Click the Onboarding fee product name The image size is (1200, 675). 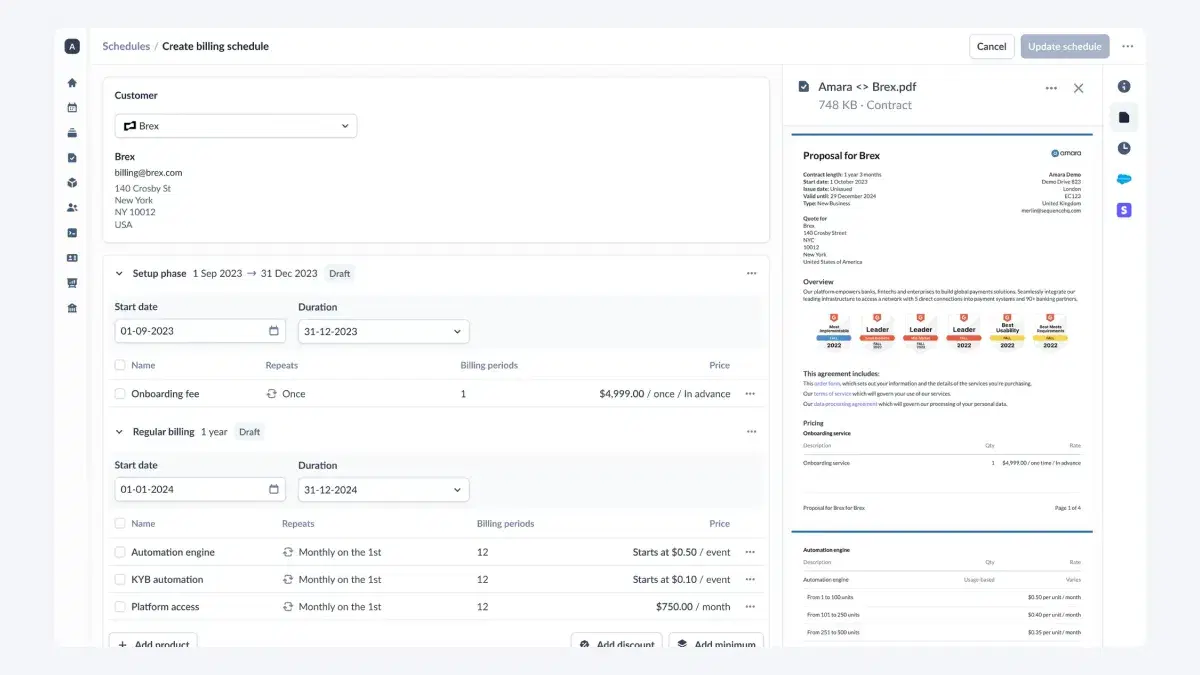(165, 394)
